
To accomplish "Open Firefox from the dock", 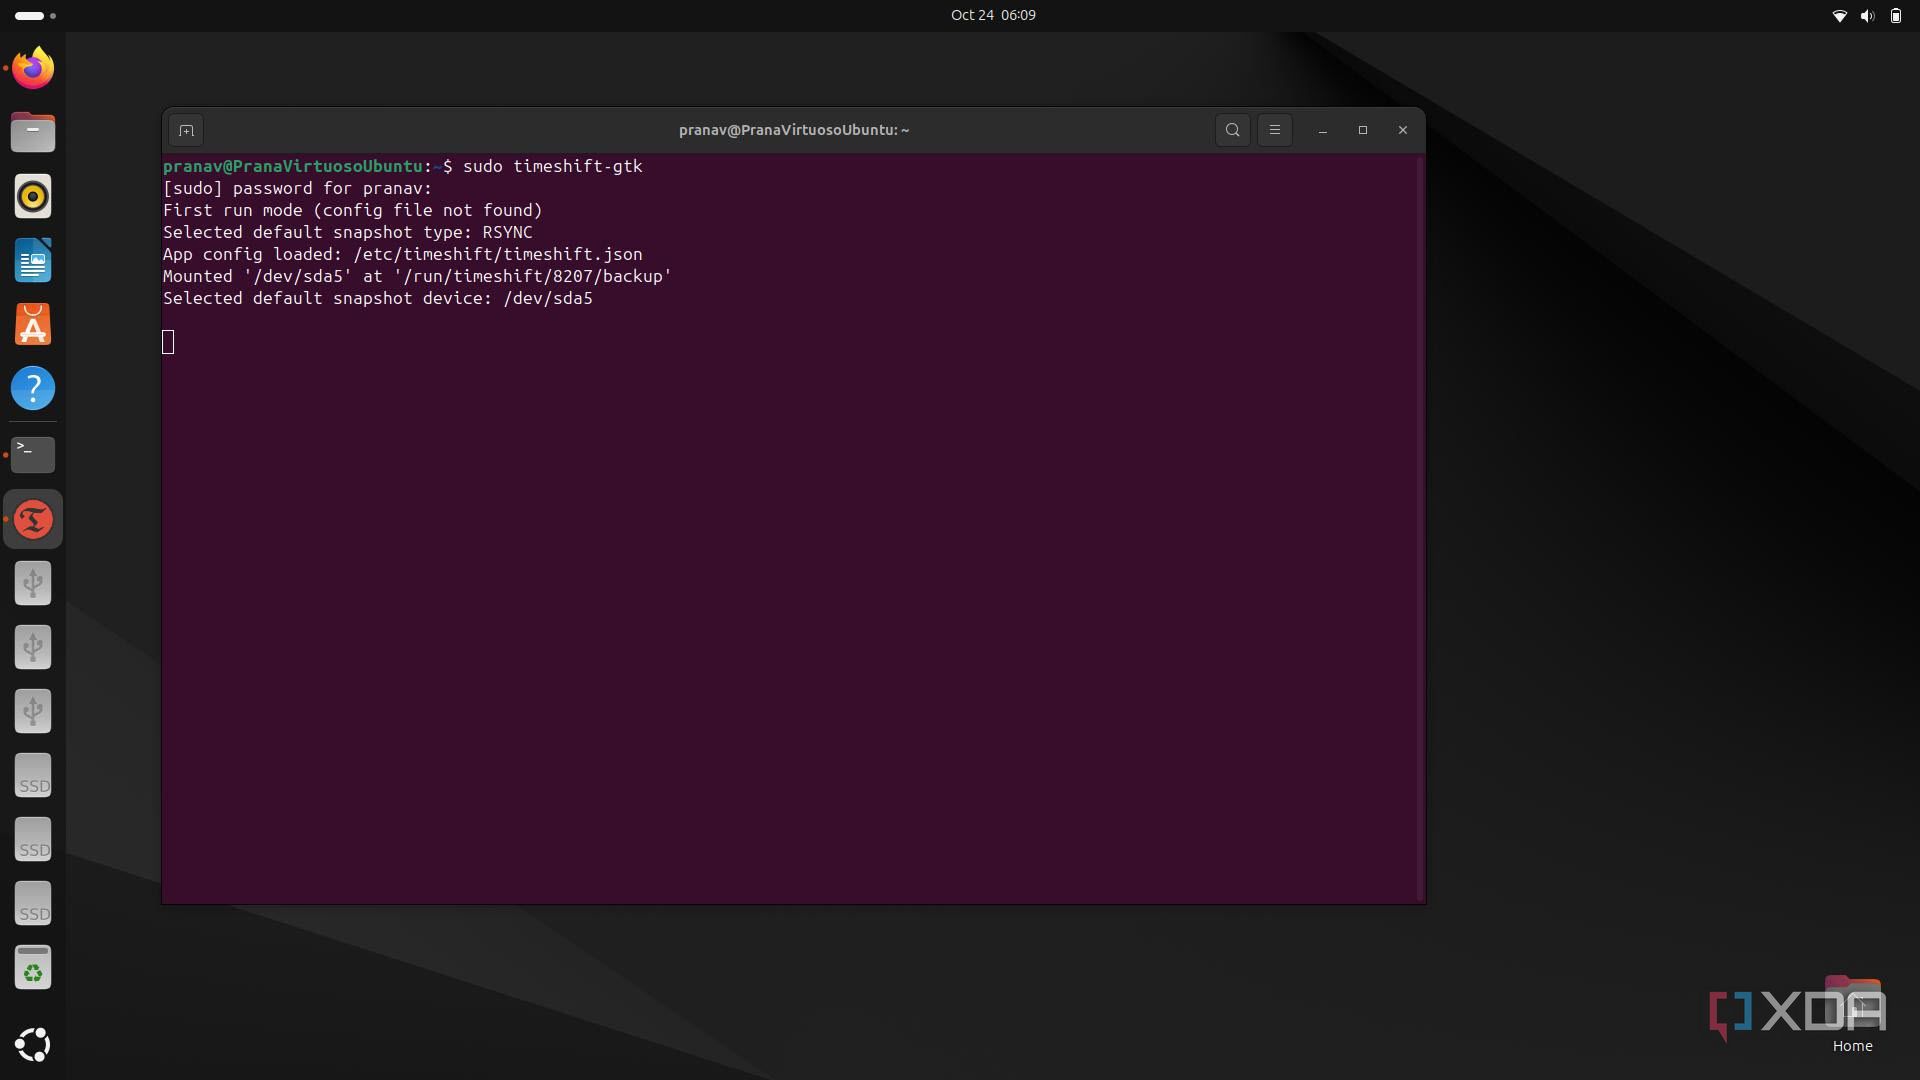I will tap(33, 68).
